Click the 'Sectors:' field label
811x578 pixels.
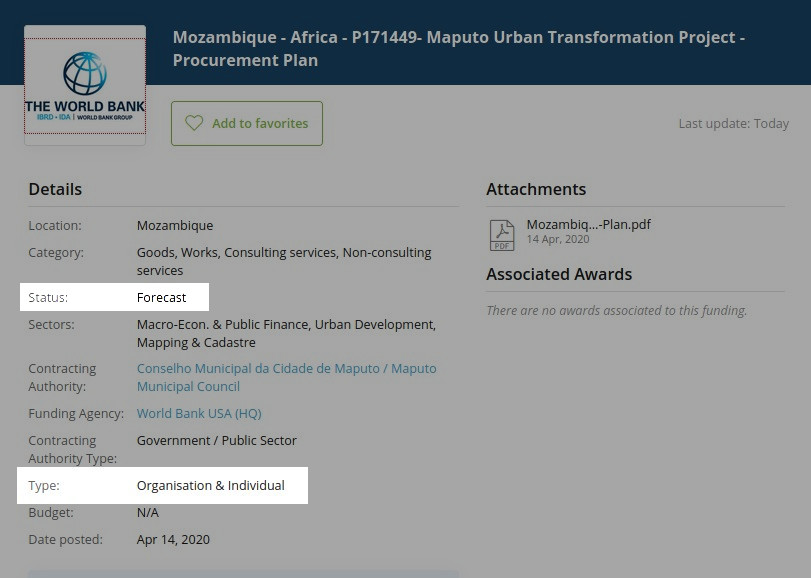[51, 325]
